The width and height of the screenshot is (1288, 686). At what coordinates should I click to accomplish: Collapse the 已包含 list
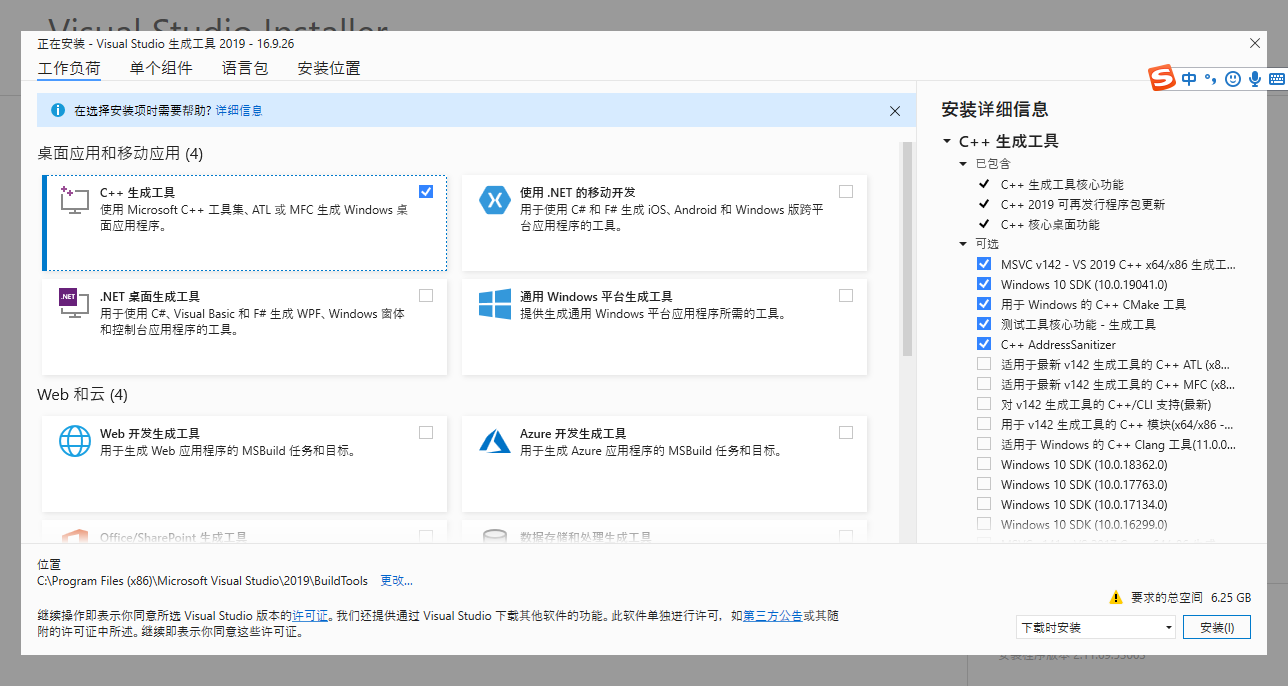[964, 163]
